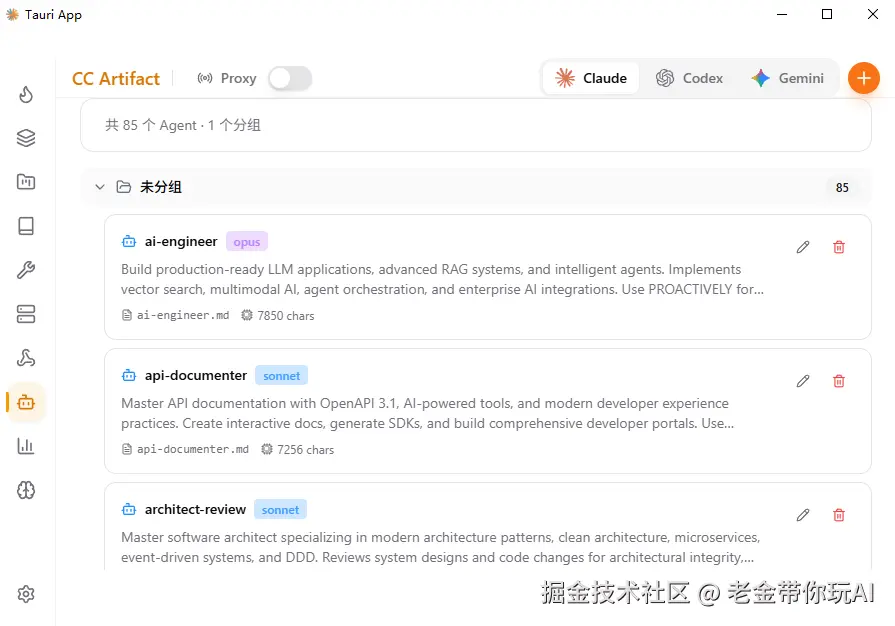Open the book sidebar icon
This screenshot has width=895, height=626.
pos(26,225)
